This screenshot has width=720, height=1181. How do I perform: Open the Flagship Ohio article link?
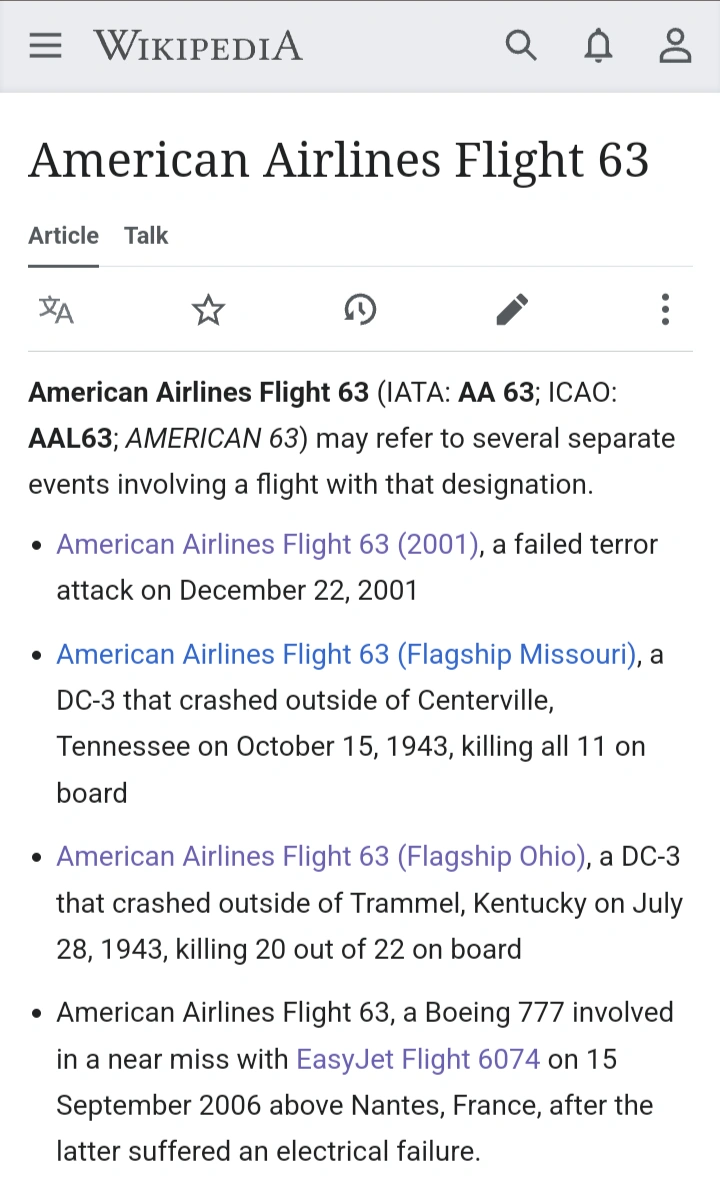320,857
